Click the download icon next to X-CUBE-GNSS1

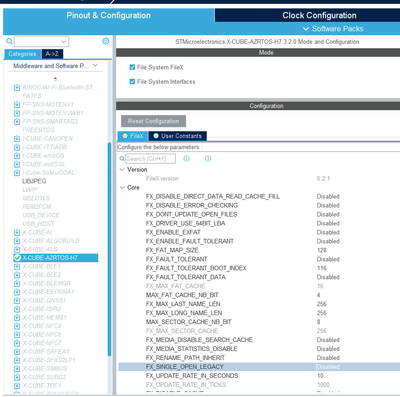[x=17, y=300]
